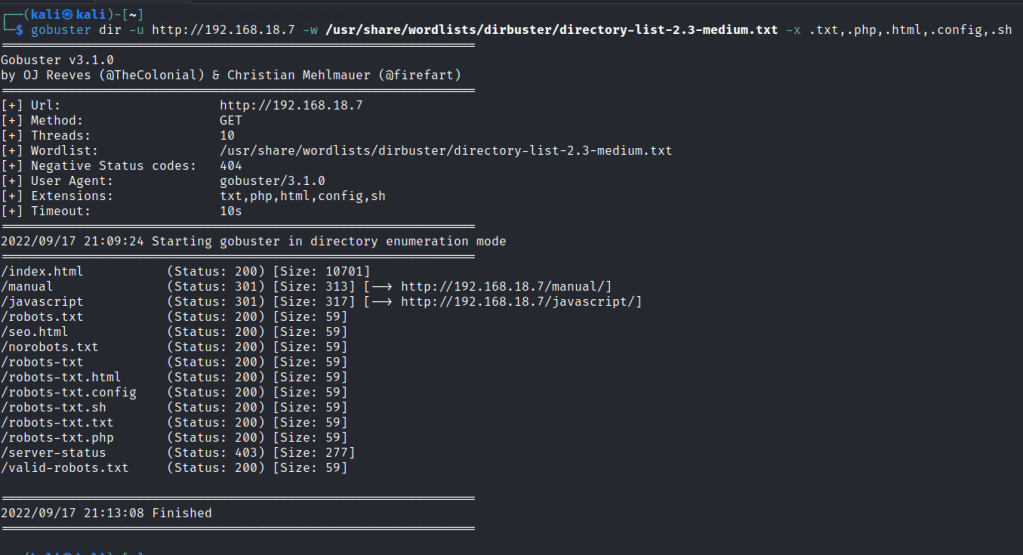This screenshot has height=555, width=1023.
Task: Click the Finished timestamp line
Action: pyautogui.click(x=107, y=513)
